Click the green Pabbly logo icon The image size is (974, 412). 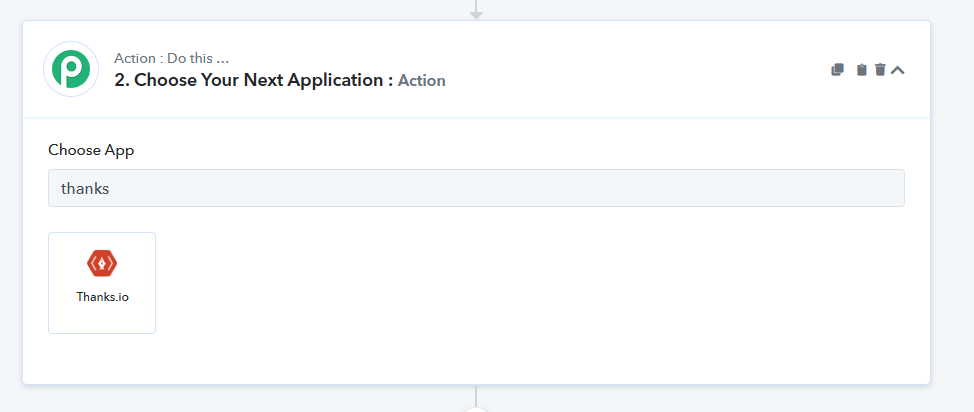[x=71, y=69]
